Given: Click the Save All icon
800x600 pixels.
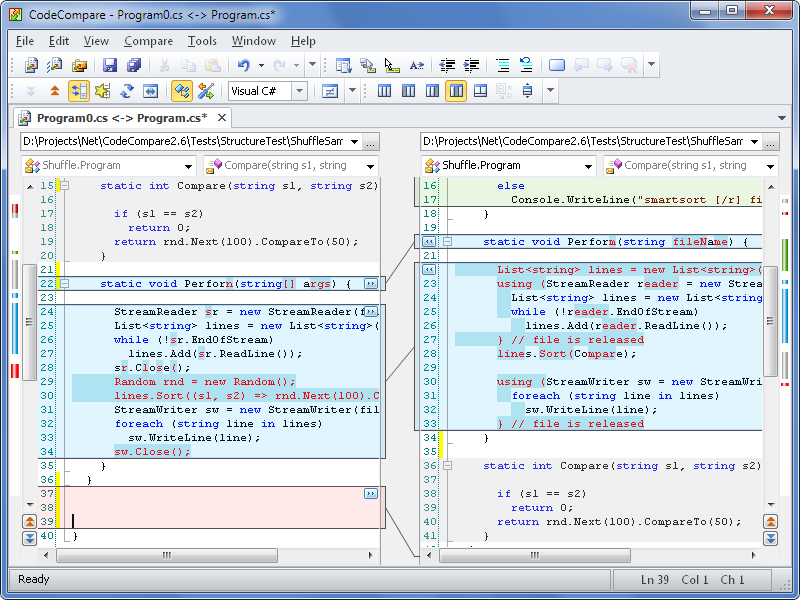Looking at the screenshot, I should pos(131,66).
